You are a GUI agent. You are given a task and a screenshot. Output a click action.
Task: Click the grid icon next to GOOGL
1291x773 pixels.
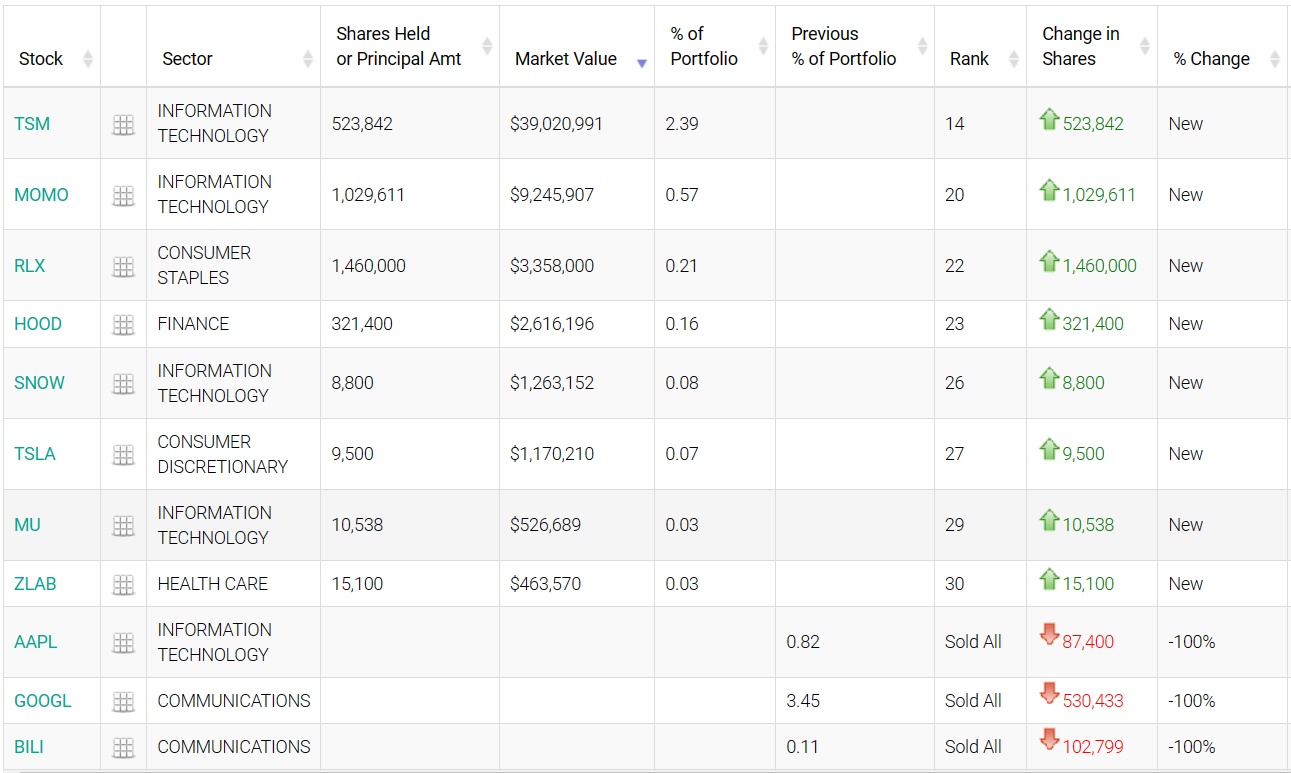123,702
